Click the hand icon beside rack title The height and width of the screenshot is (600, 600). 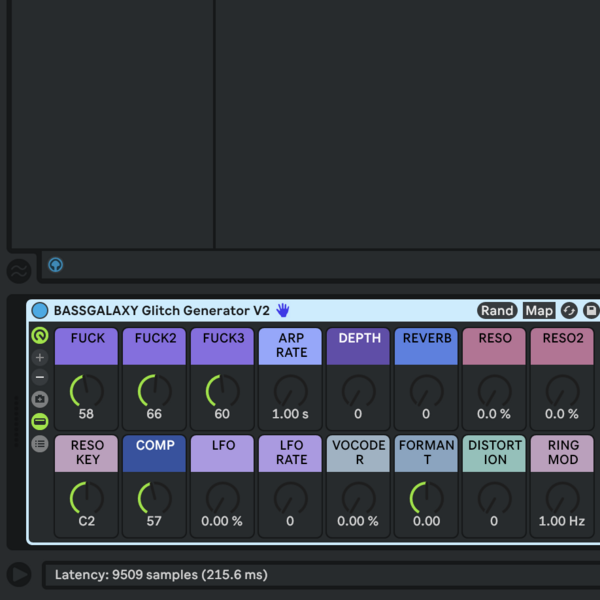283,310
